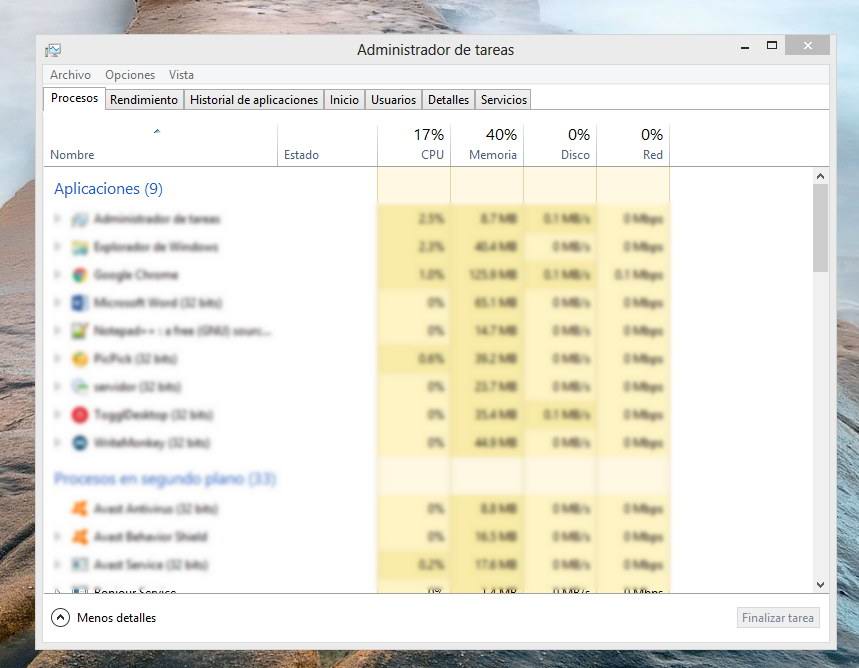Screen dimensions: 859x668
Task: Expand the Avast Behavior Shield row
Action: click(57, 536)
